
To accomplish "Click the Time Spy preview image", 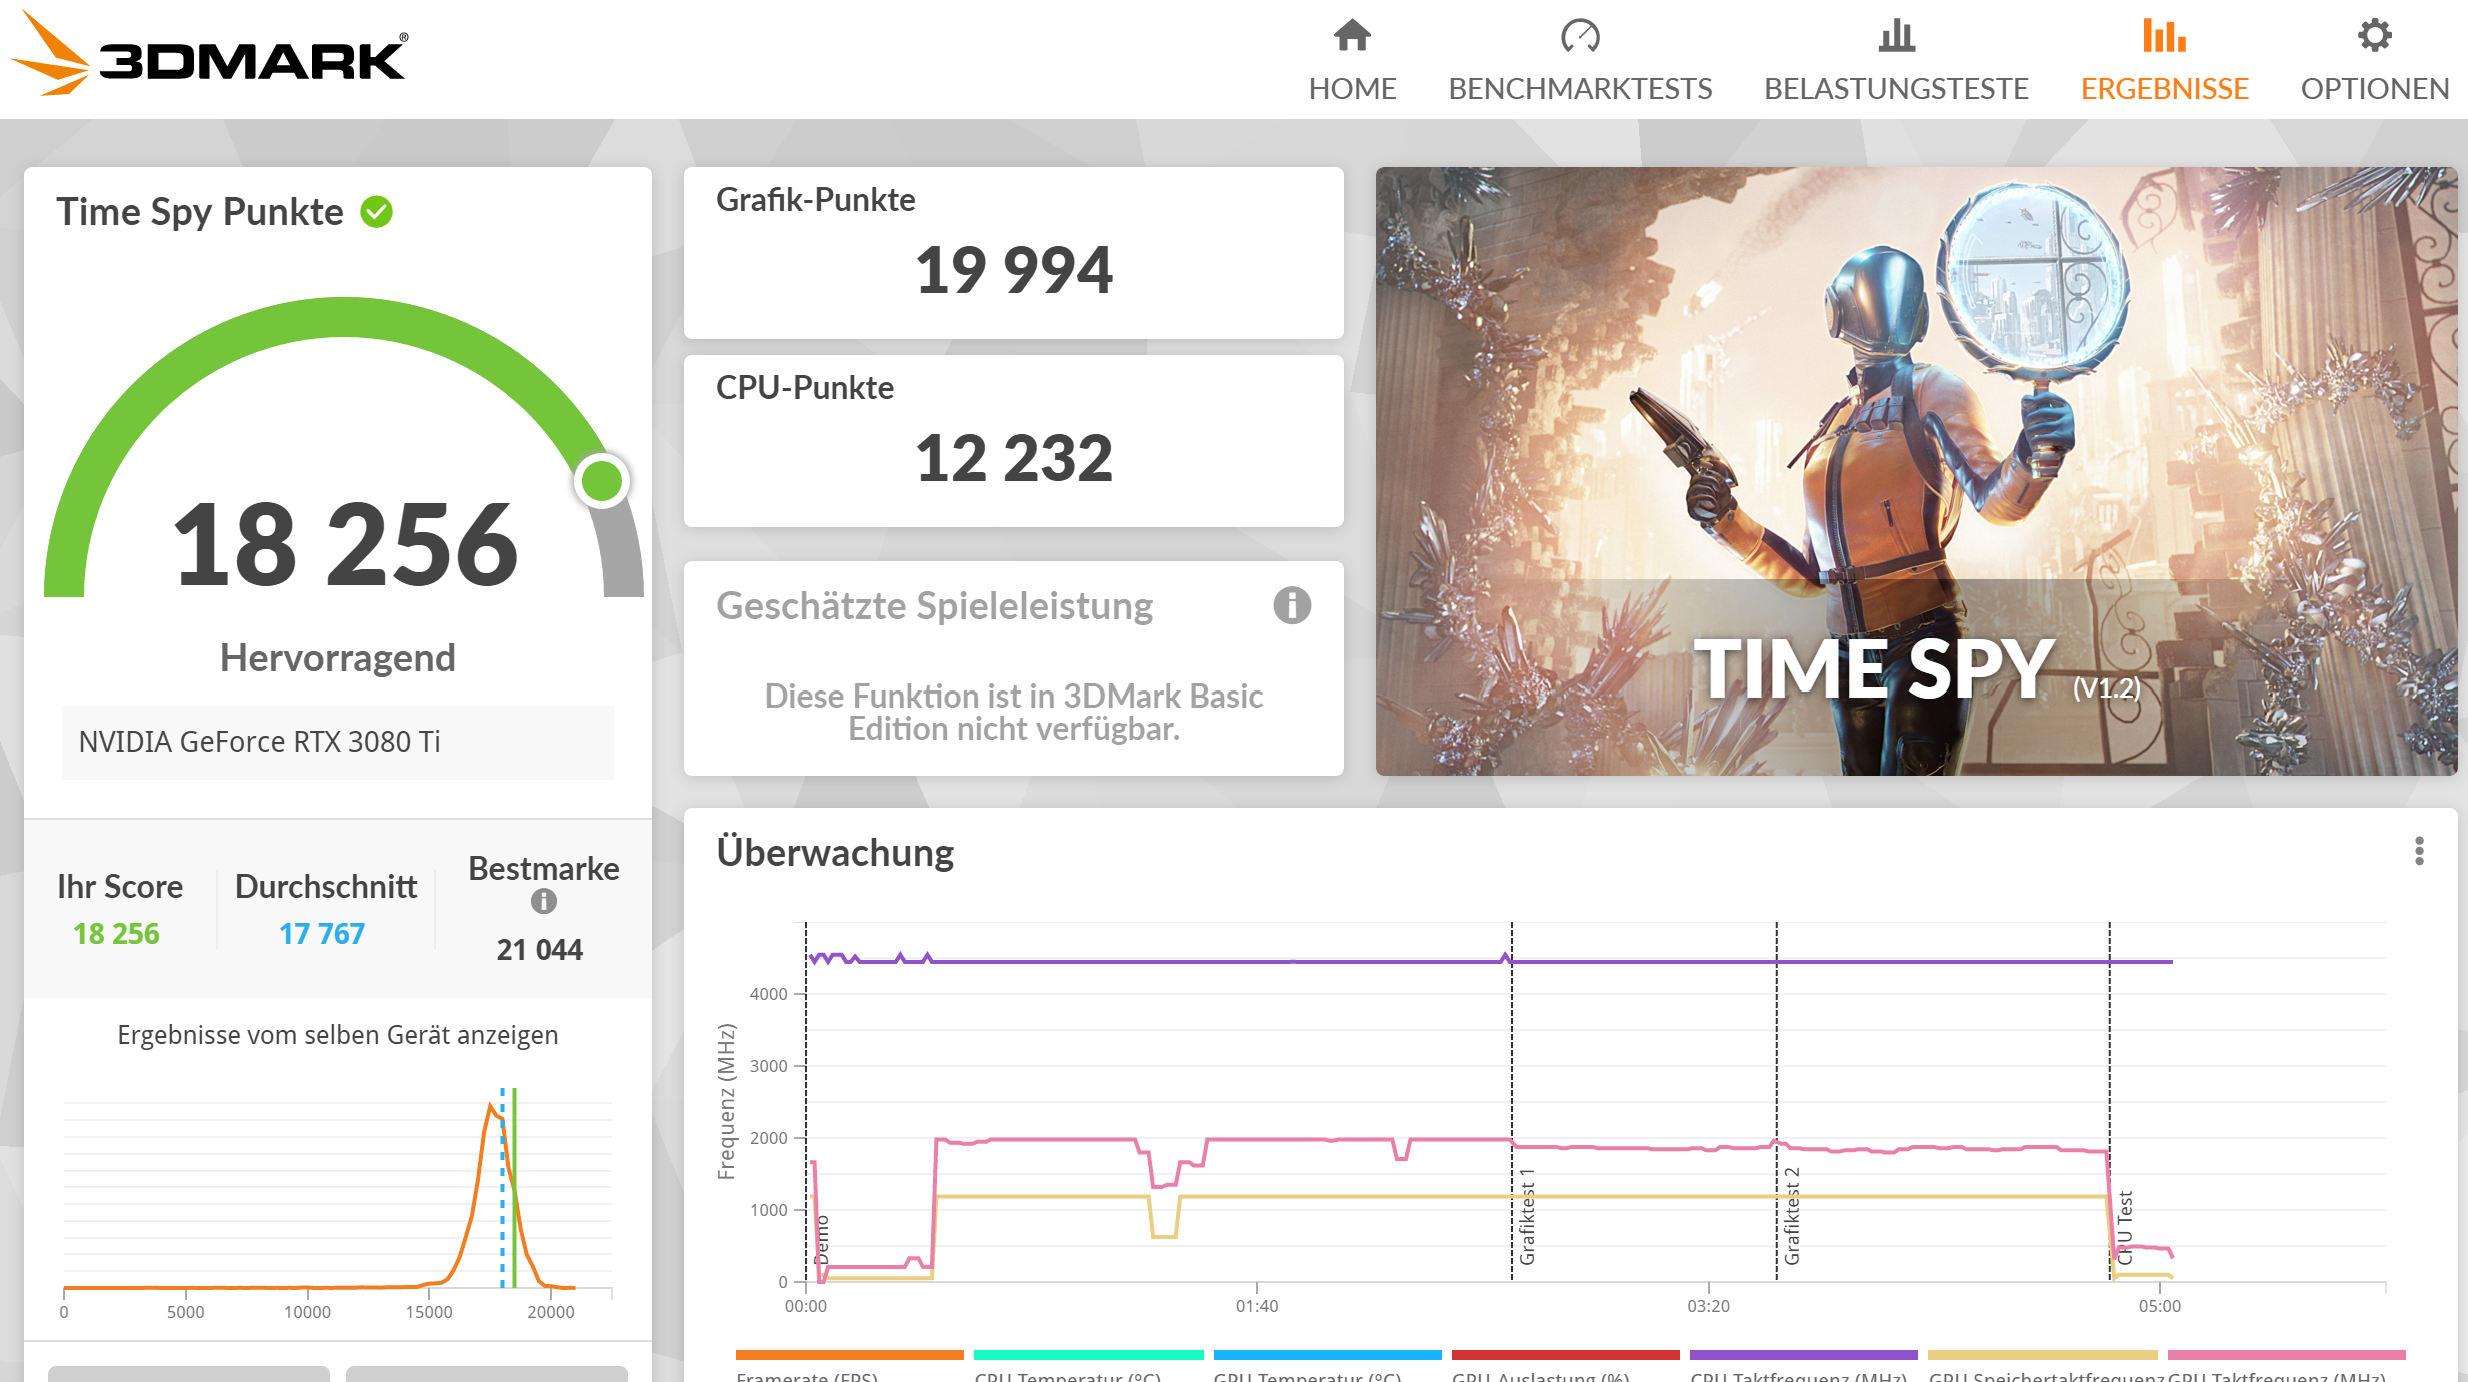I will click(1915, 470).
